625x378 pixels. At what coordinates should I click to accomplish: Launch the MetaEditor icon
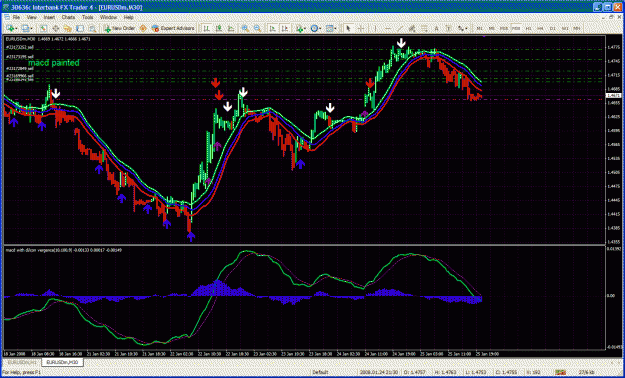pyautogui.click(x=143, y=28)
